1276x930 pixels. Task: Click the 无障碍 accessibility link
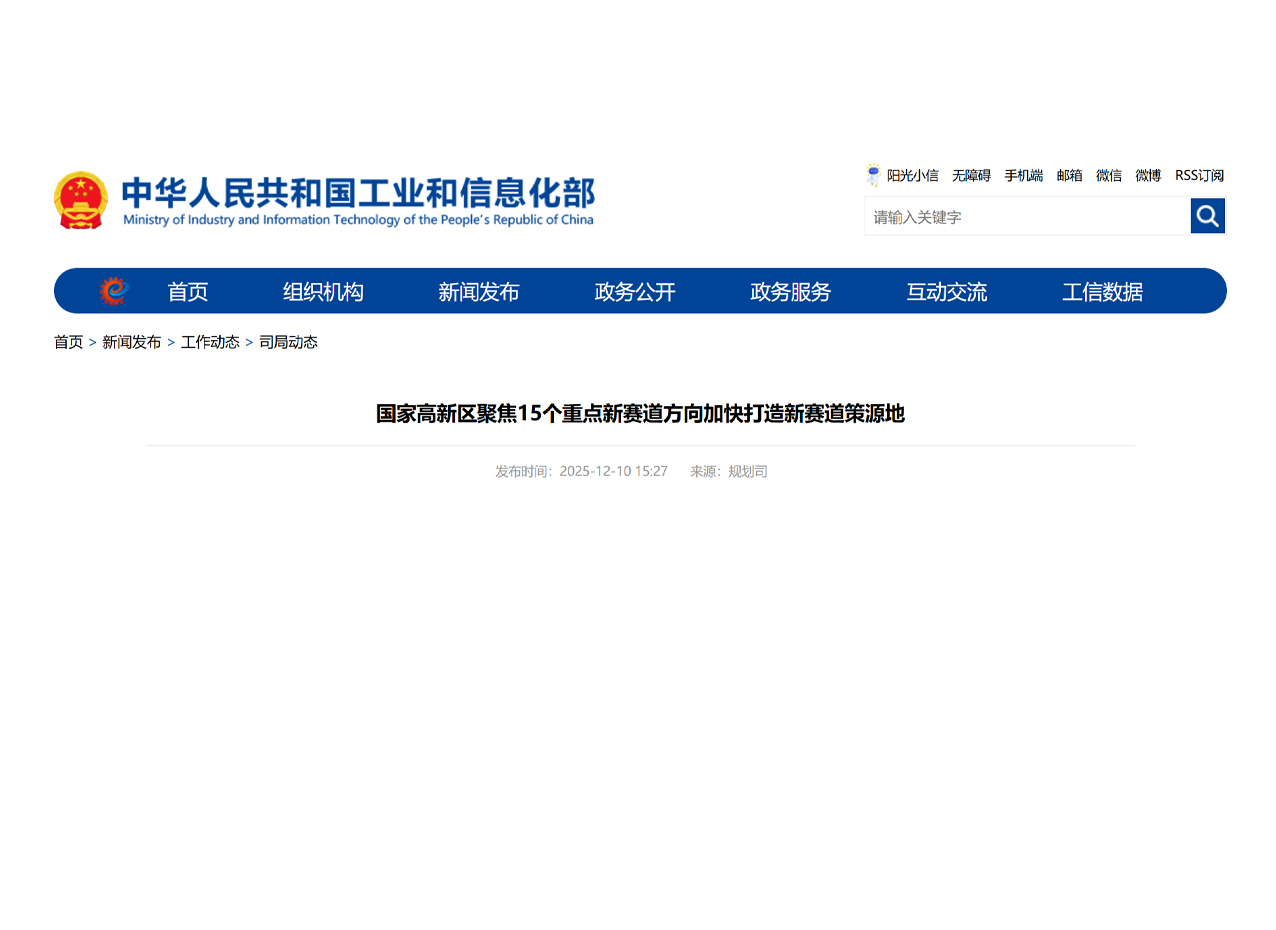[x=971, y=176]
